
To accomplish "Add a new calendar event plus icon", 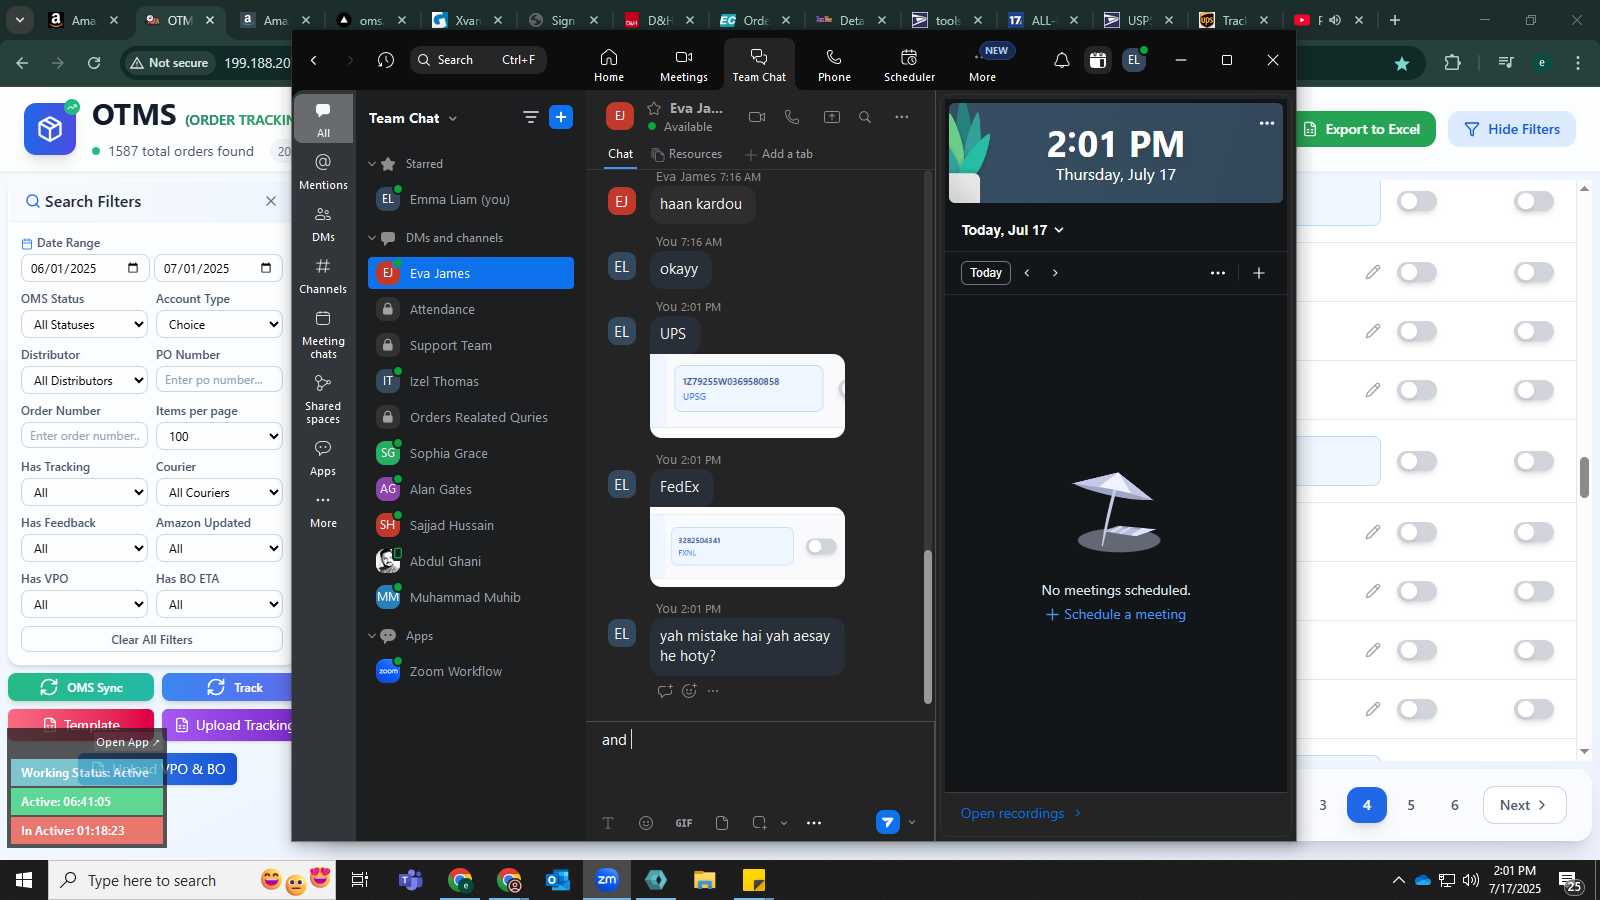I will 1259,273.
